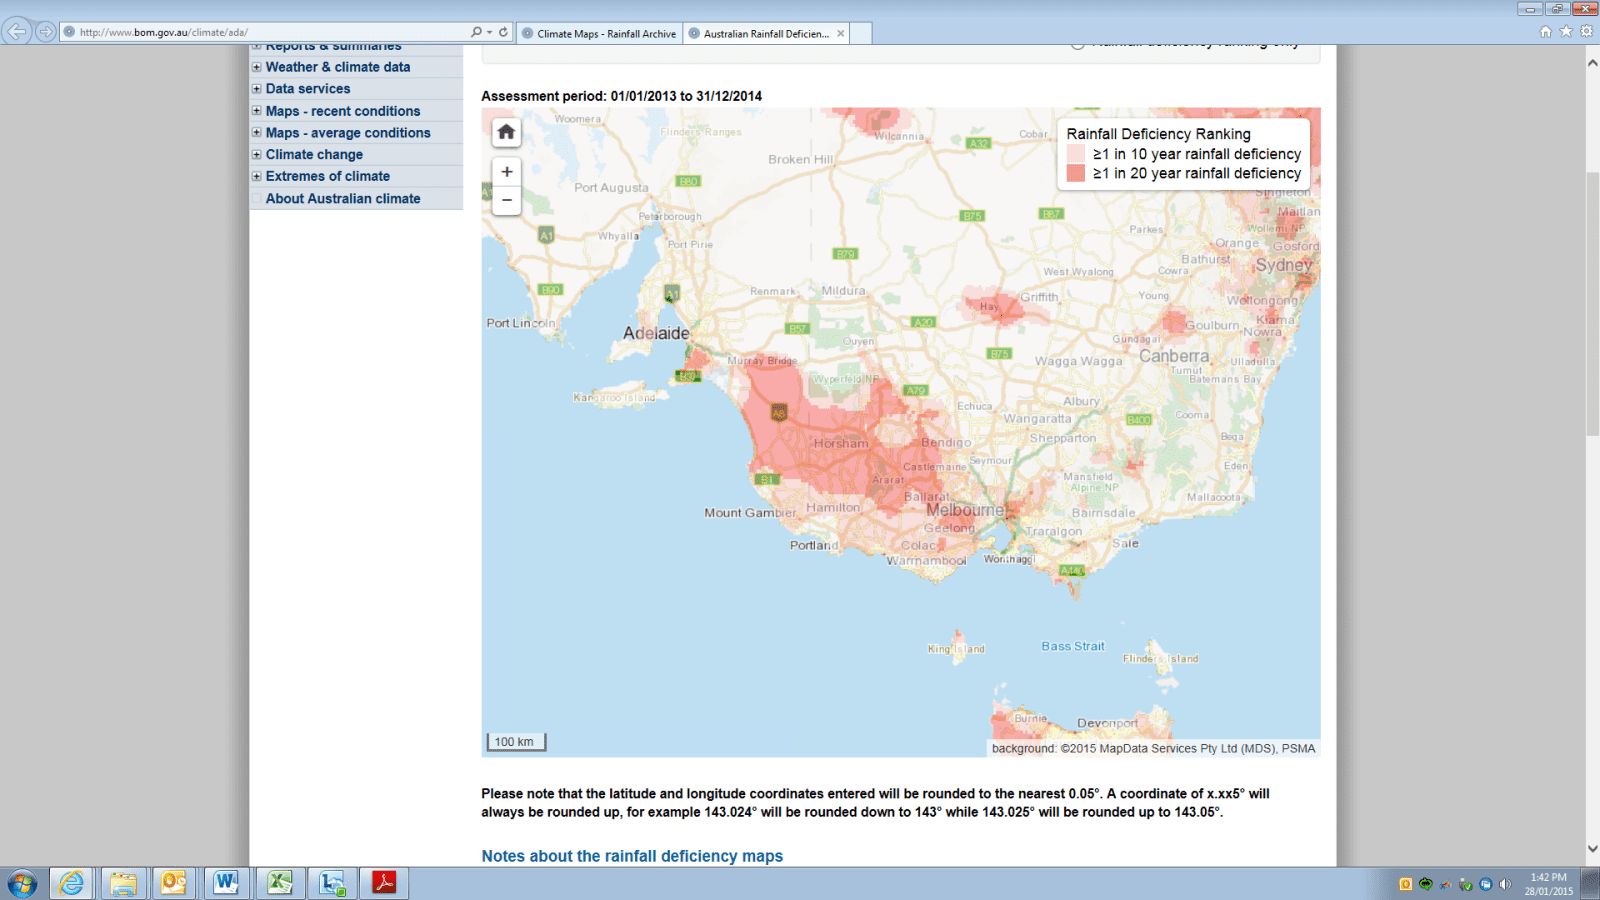Click the 1 in 10 year deficiency swatch

1076,154
